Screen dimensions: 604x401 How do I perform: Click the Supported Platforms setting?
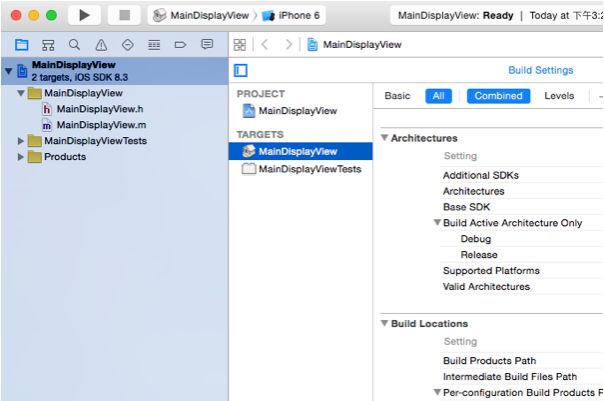pos(491,271)
